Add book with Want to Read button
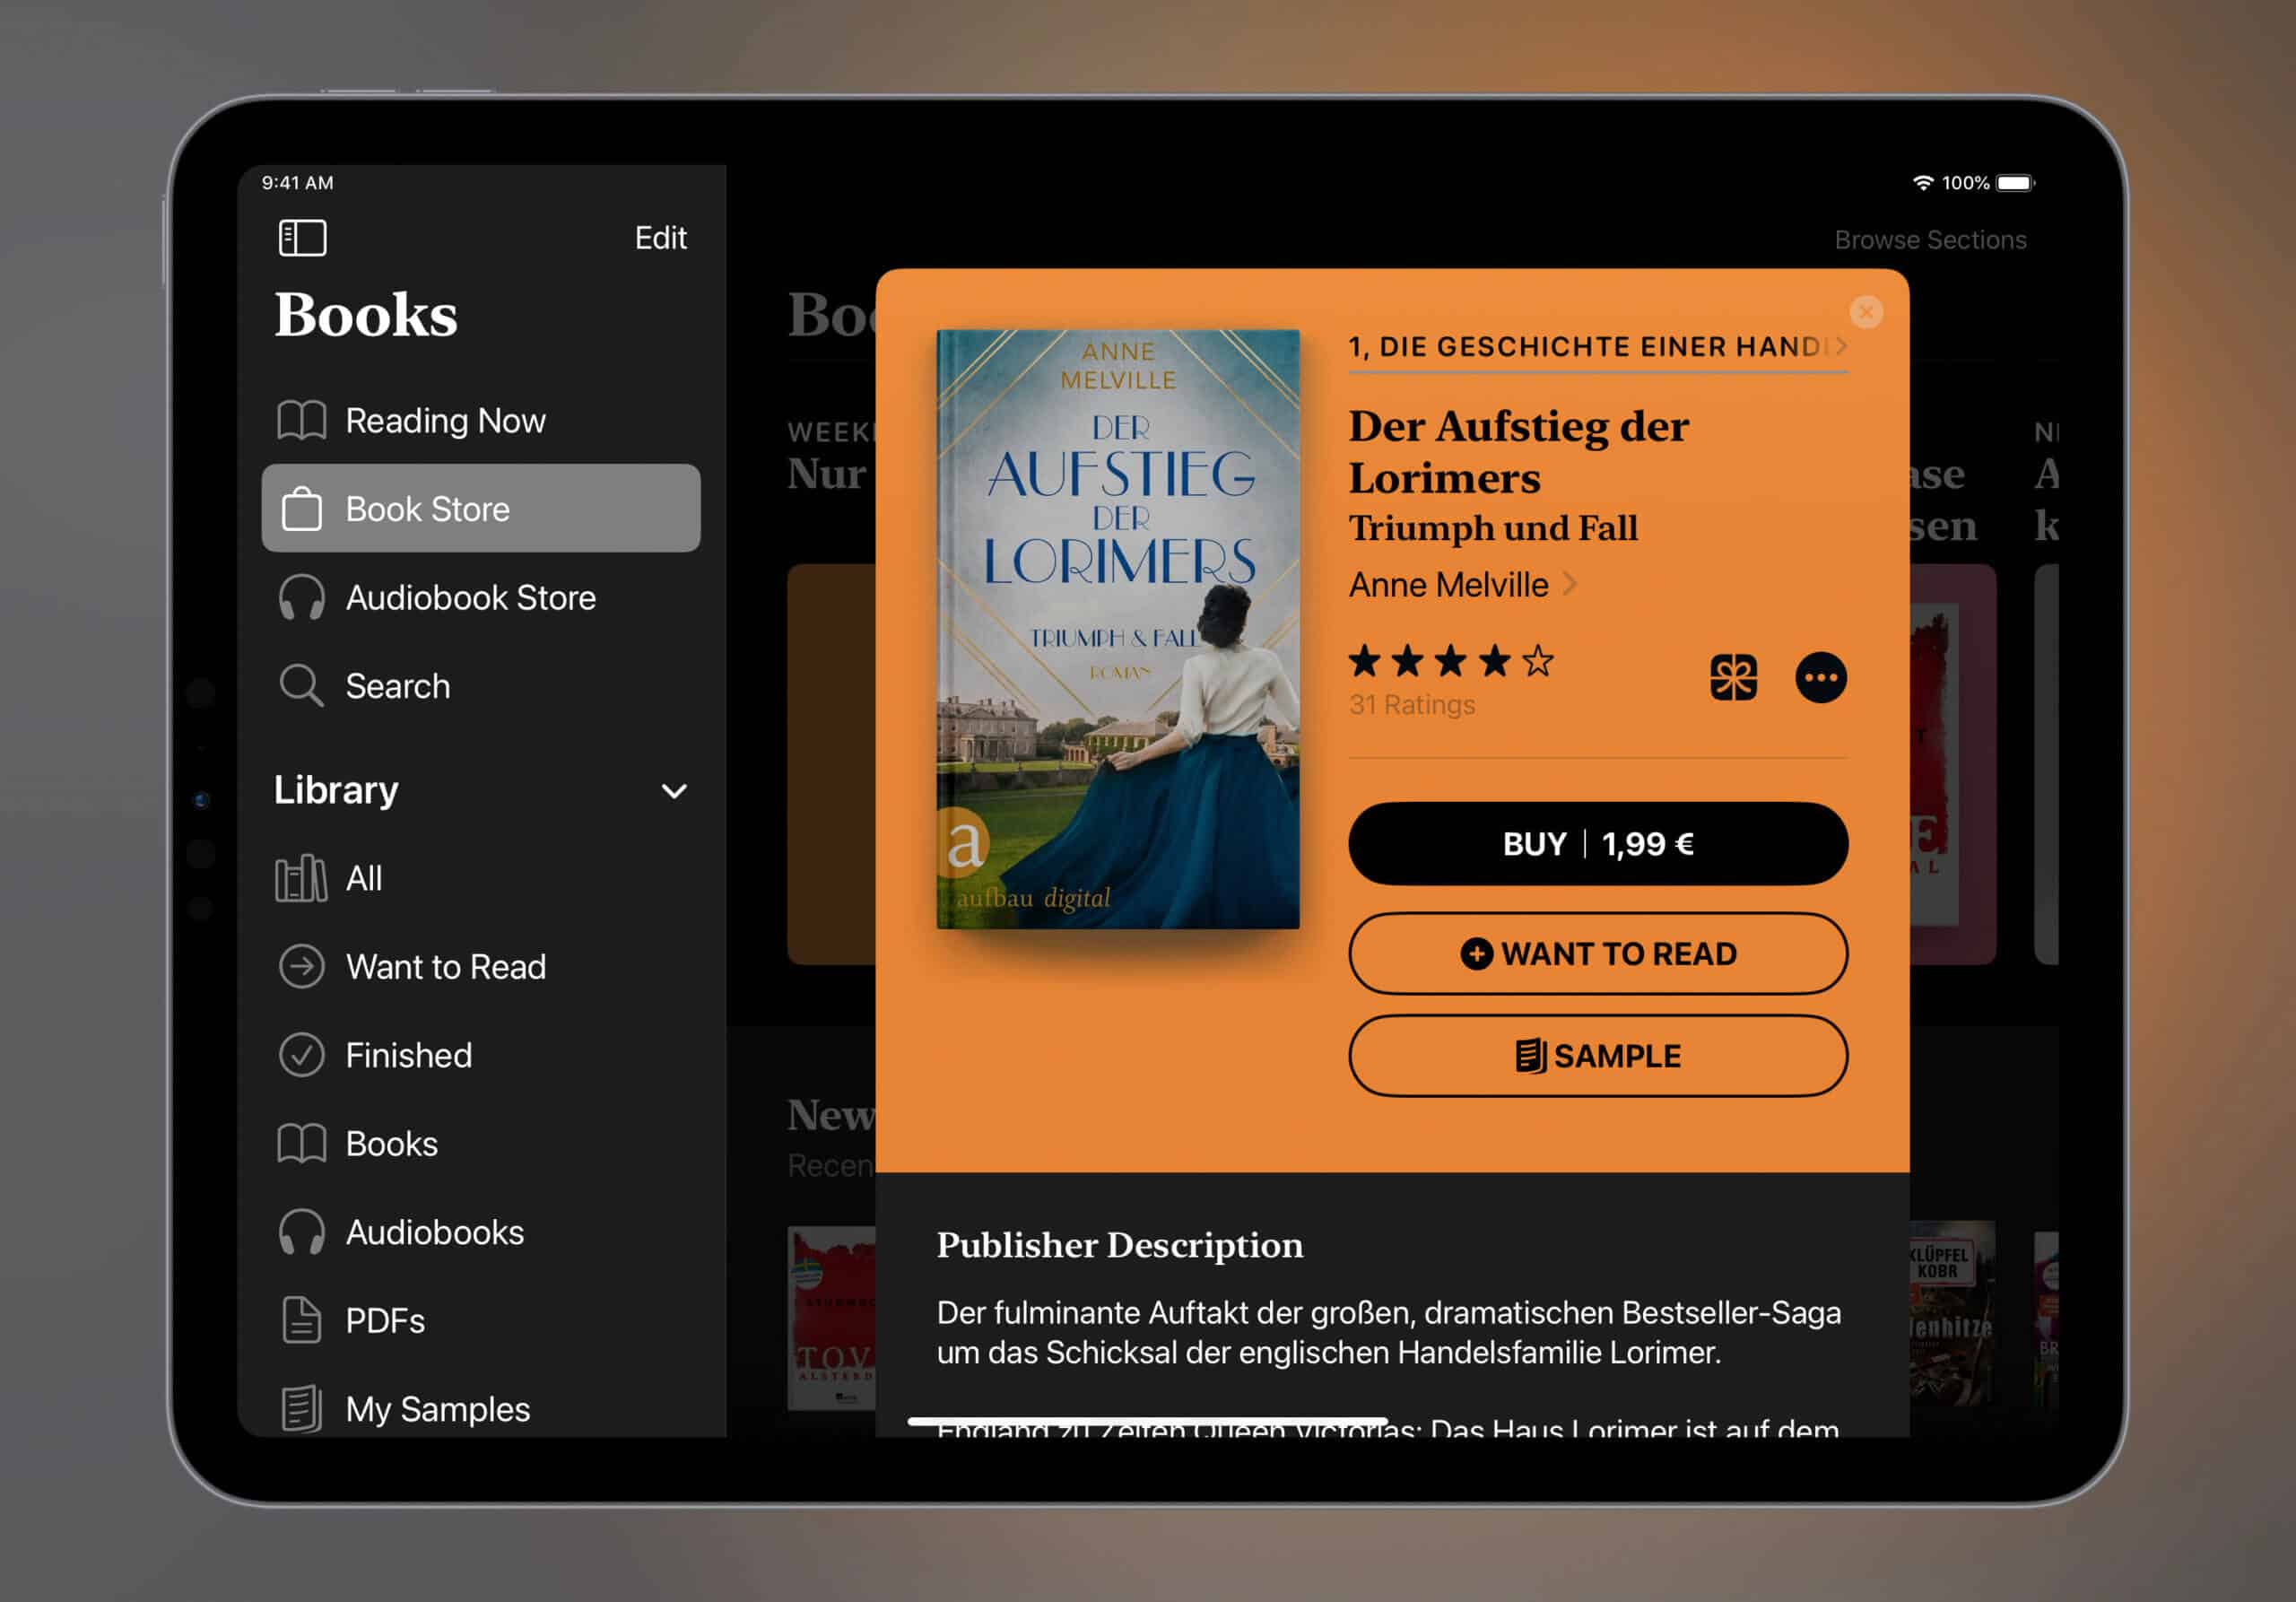The width and height of the screenshot is (2296, 1602). [x=1597, y=953]
